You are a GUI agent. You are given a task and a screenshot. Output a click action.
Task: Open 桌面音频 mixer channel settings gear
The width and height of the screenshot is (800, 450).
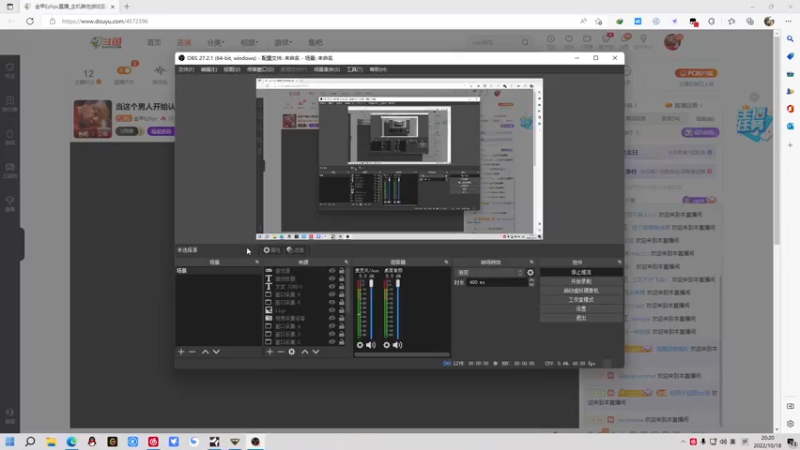(x=386, y=345)
